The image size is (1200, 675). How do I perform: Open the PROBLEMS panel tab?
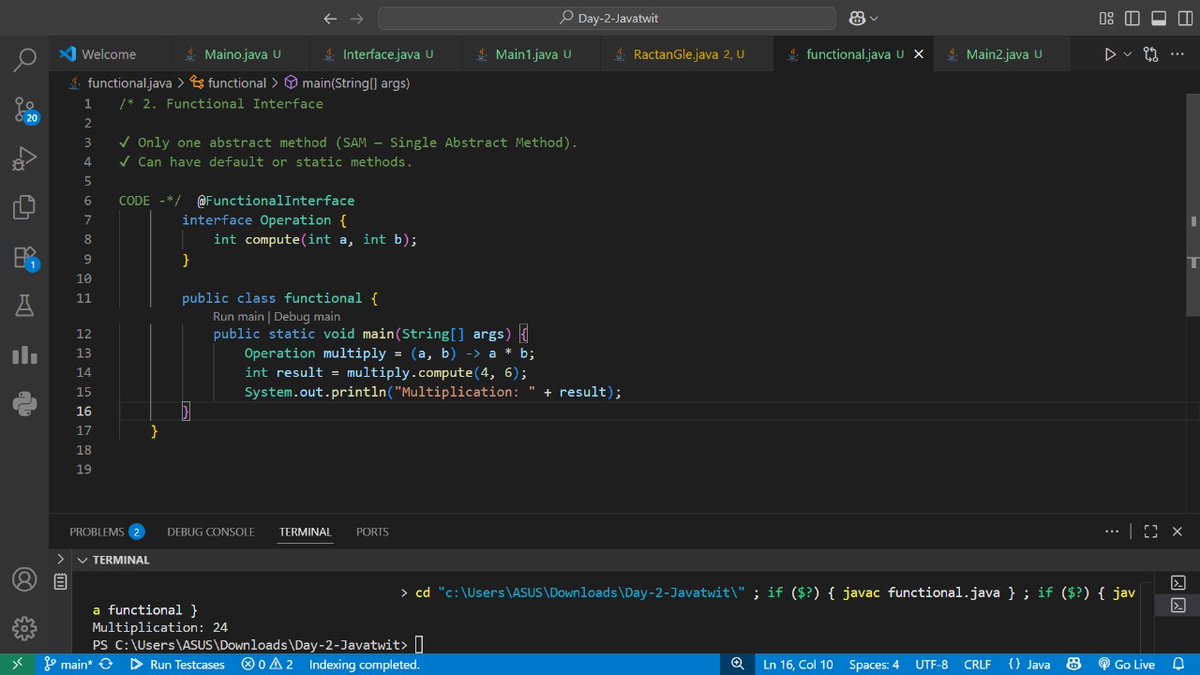click(x=107, y=532)
